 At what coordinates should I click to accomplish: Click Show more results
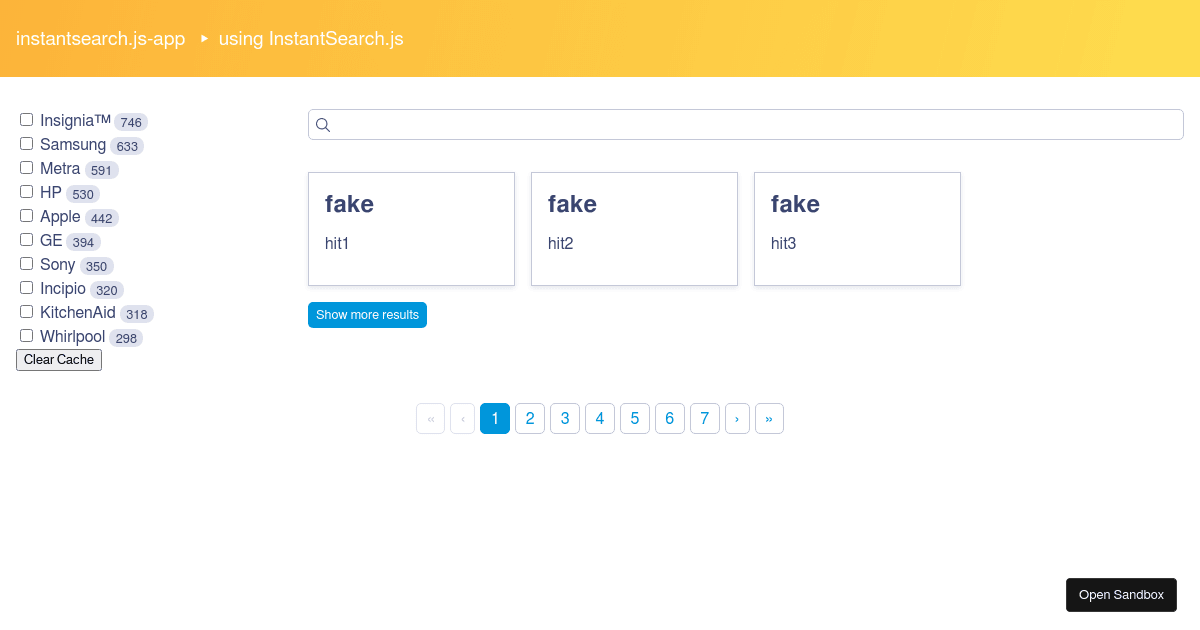pos(367,314)
